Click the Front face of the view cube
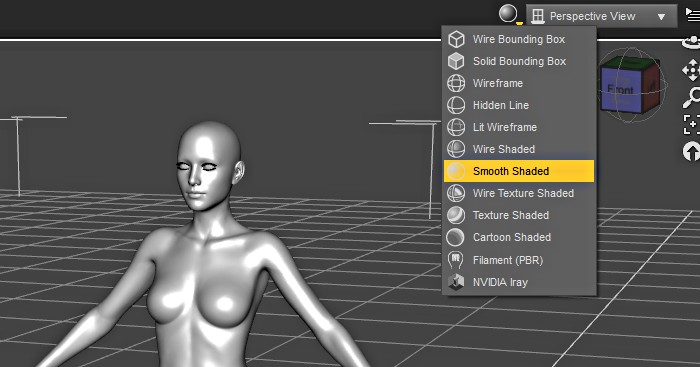 click(621, 89)
